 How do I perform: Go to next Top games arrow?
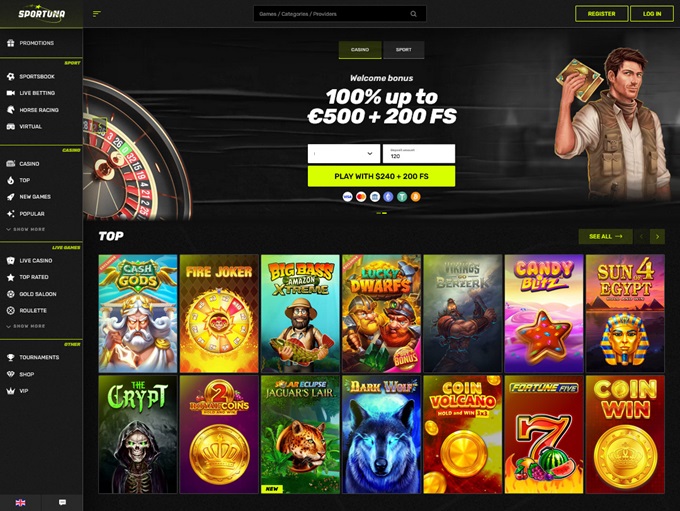point(657,236)
